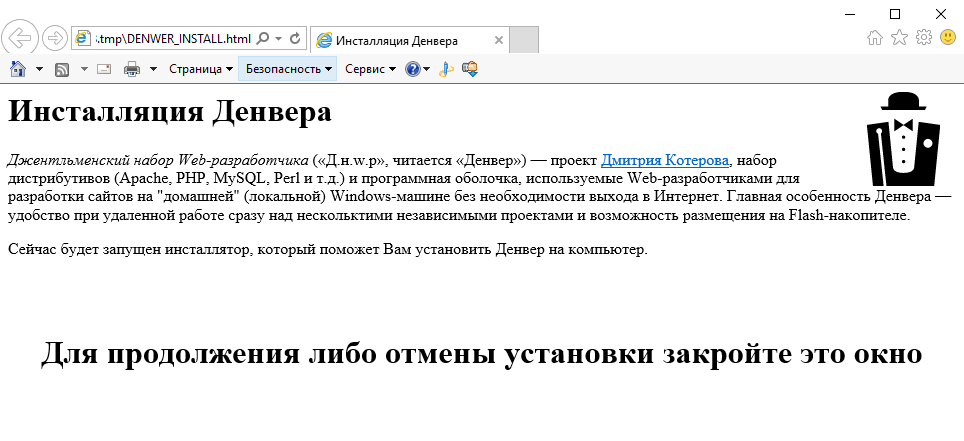This screenshot has width=964, height=441.
Task: Click the Инсталляция Денвера heading
Action: point(170,112)
